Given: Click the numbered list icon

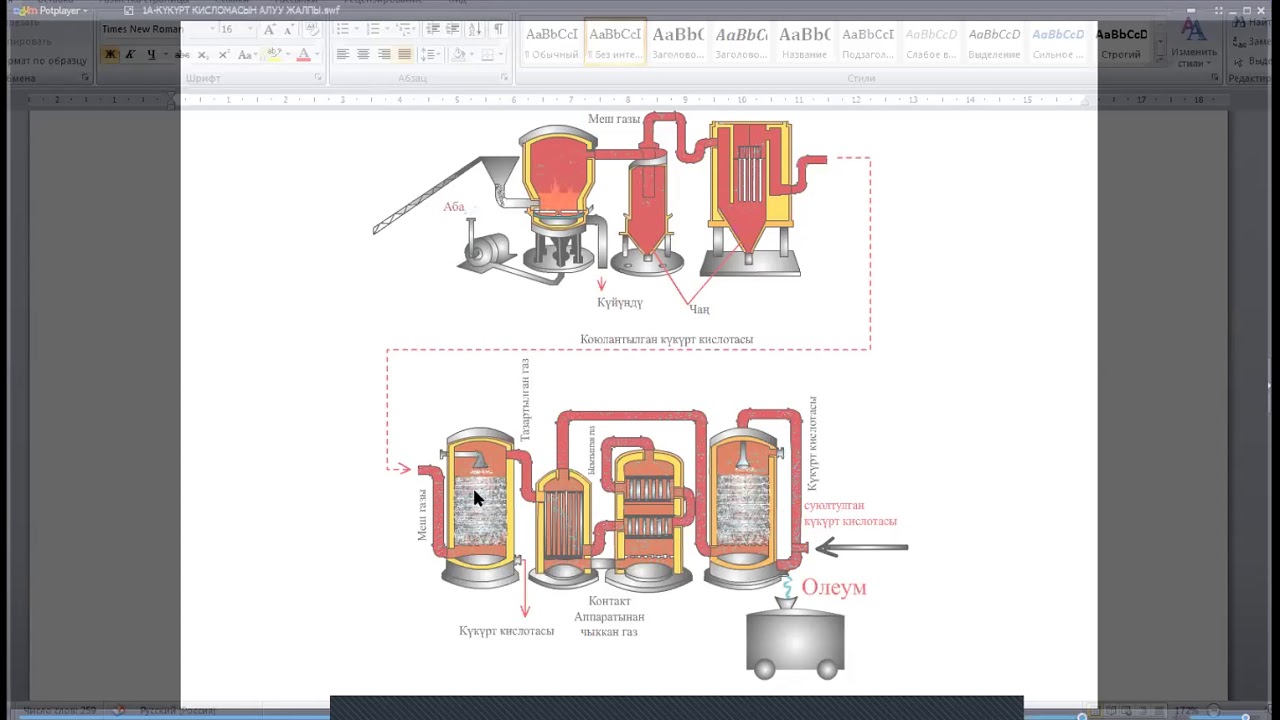Looking at the screenshot, I should [373, 29].
